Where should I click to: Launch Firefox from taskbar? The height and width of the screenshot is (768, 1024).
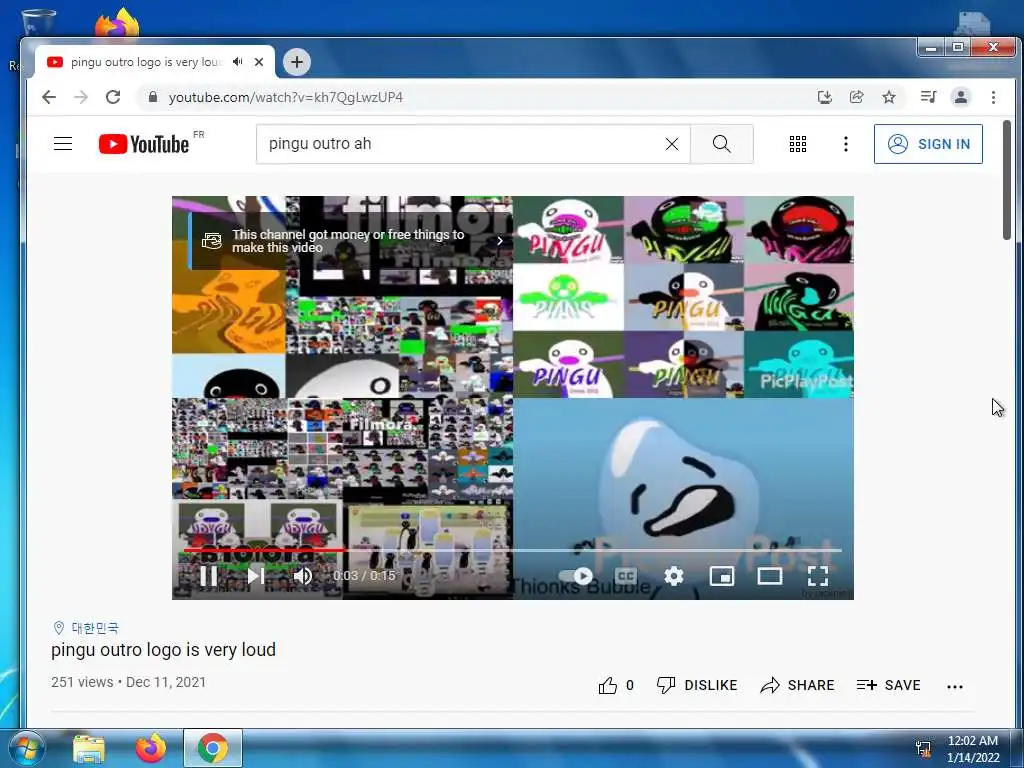pos(151,749)
